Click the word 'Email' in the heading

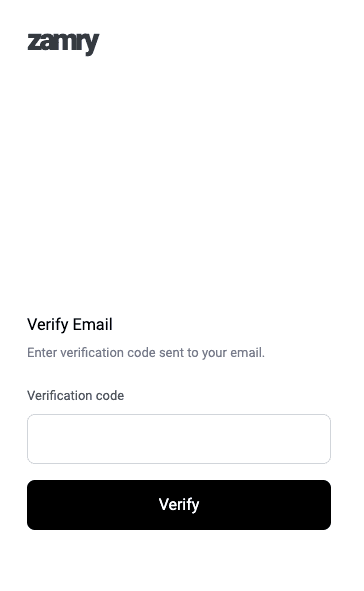point(93,325)
